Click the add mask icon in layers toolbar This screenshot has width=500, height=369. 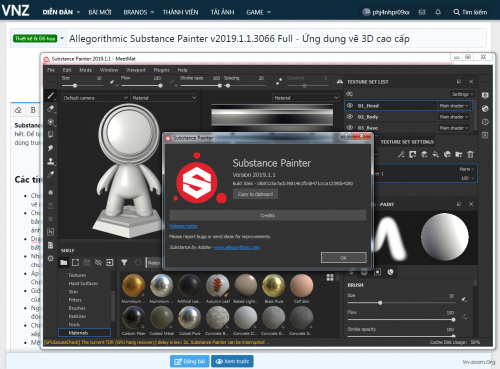tap(413, 154)
